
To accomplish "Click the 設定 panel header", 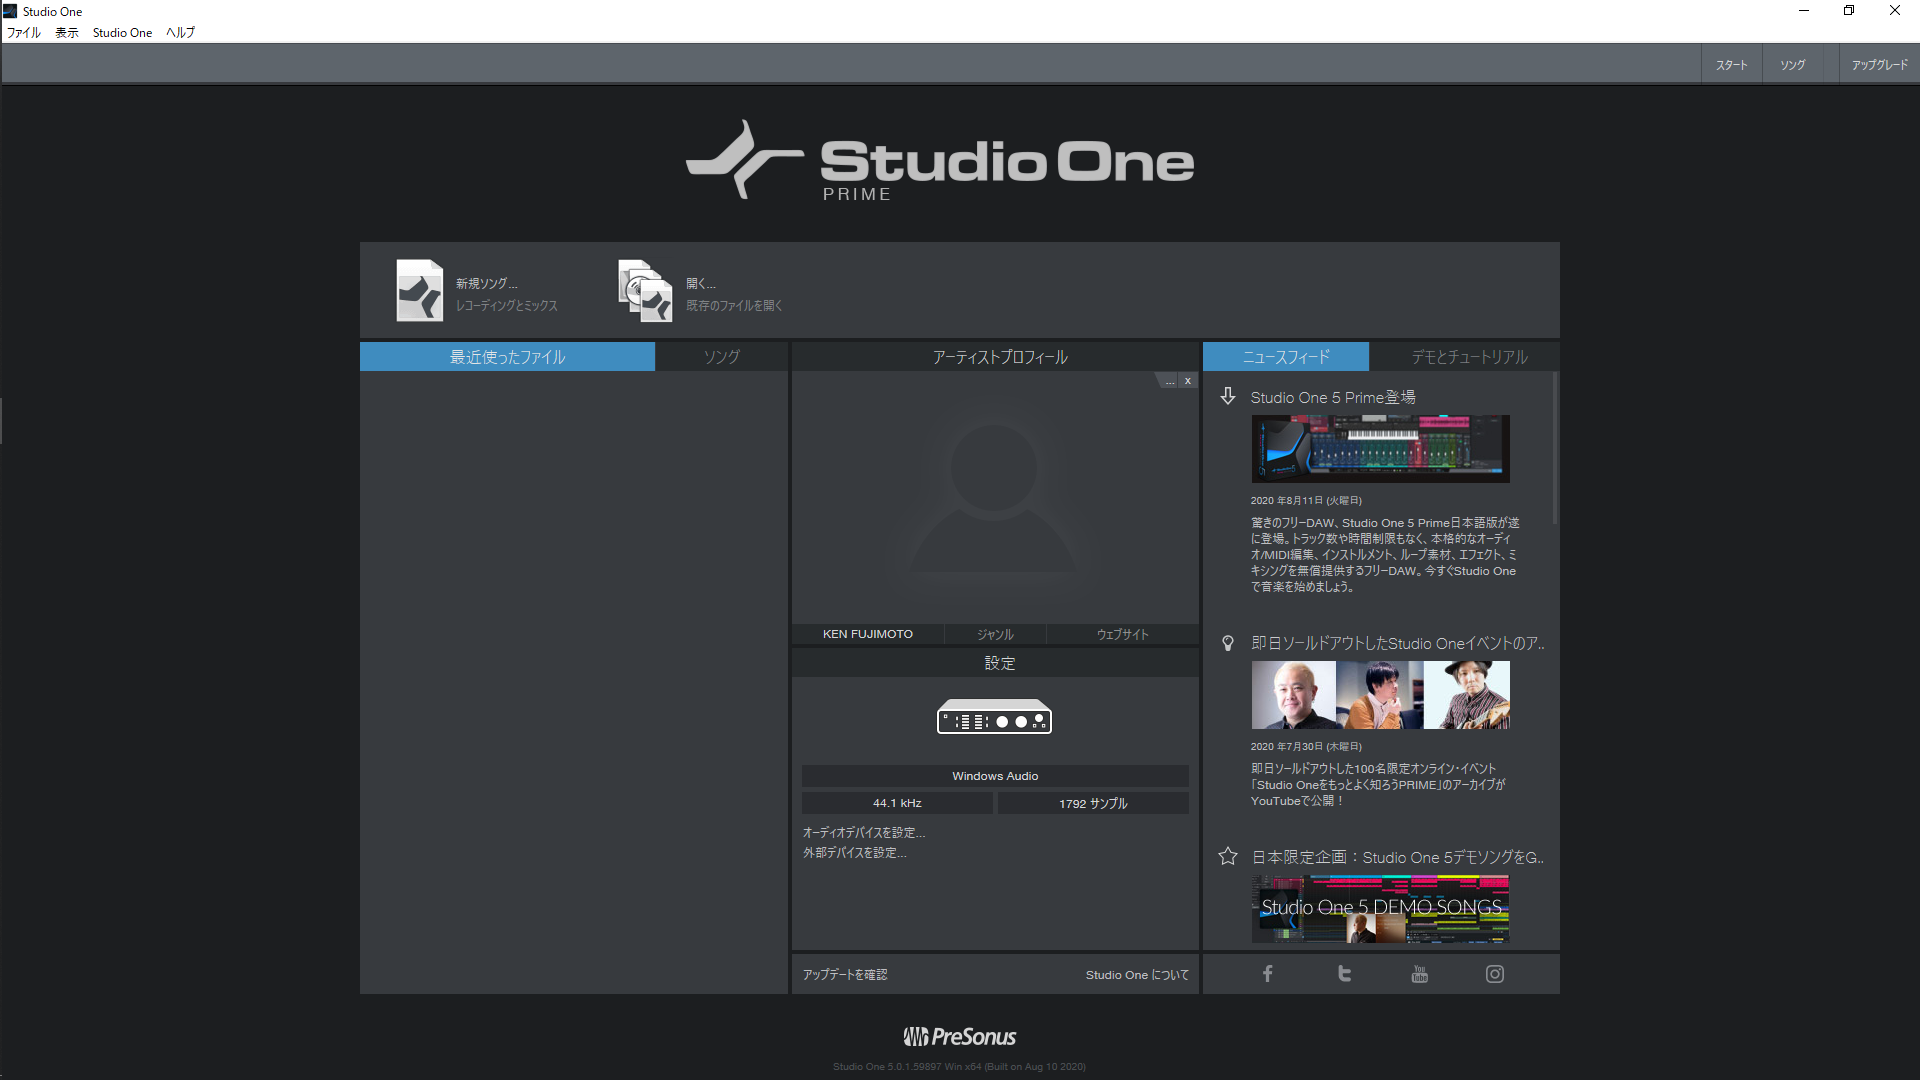I will coord(1000,663).
